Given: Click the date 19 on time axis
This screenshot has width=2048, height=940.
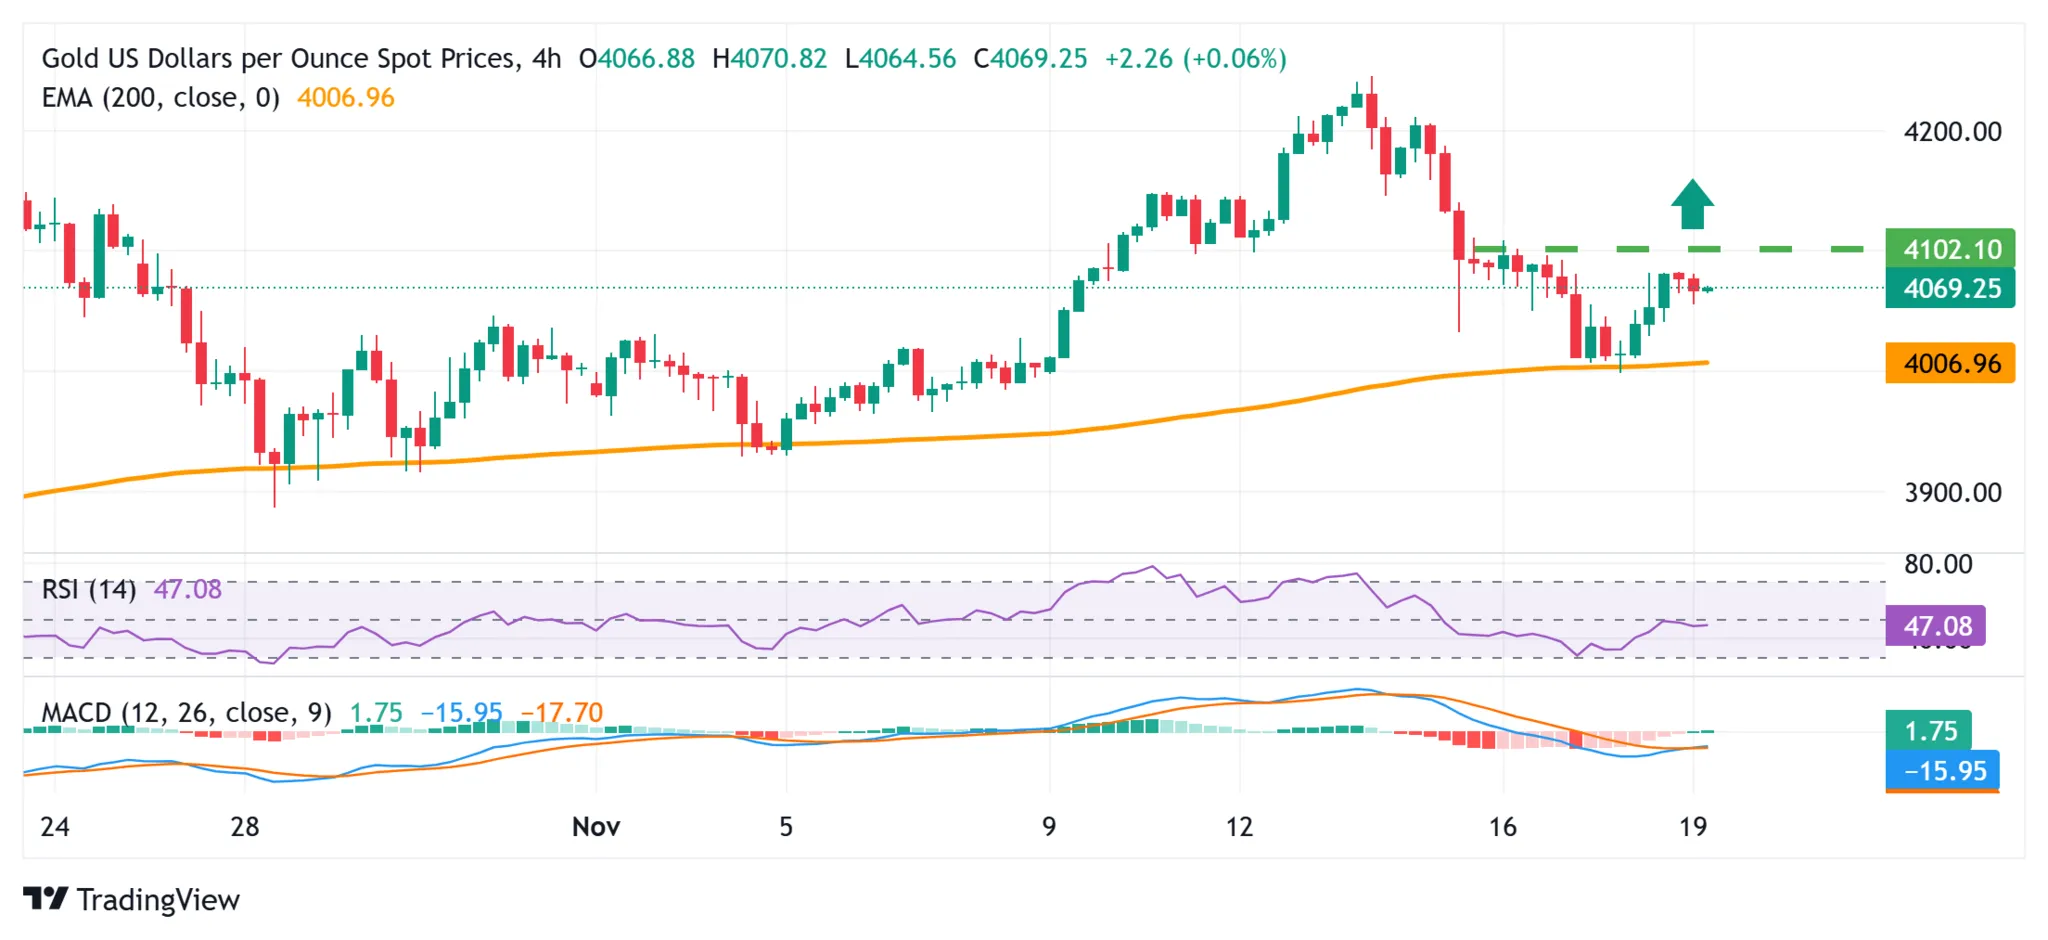Looking at the screenshot, I should [1692, 827].
